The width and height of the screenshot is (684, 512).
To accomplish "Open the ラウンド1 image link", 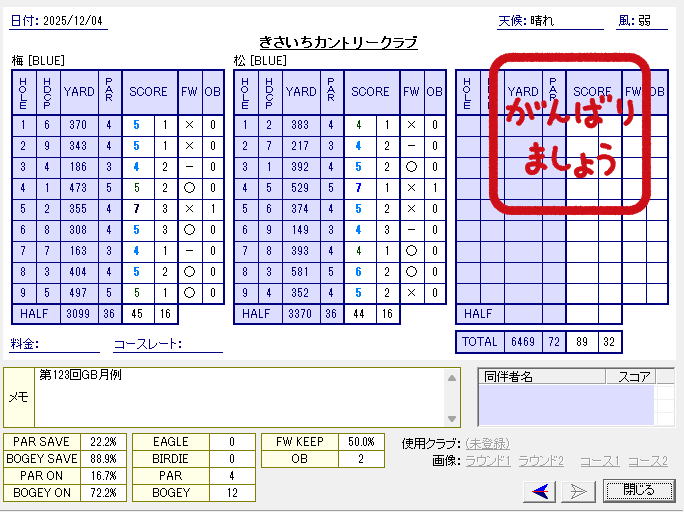I will point(489,461).
